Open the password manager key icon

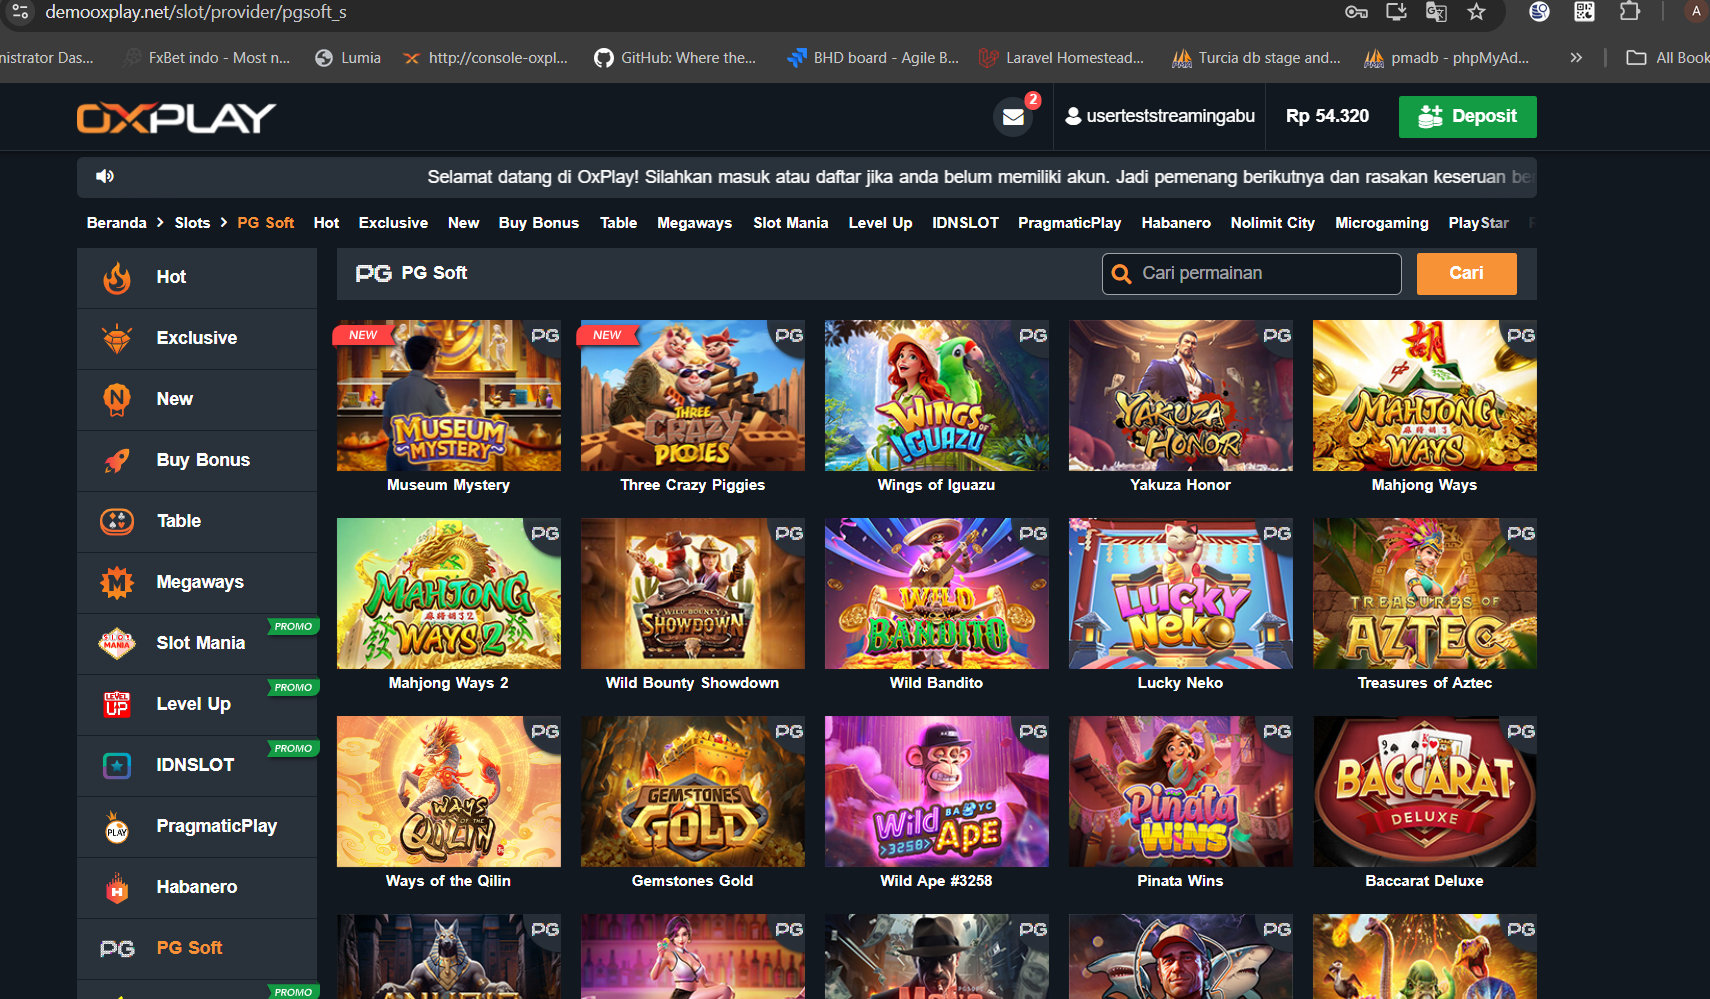[1357, 12]
